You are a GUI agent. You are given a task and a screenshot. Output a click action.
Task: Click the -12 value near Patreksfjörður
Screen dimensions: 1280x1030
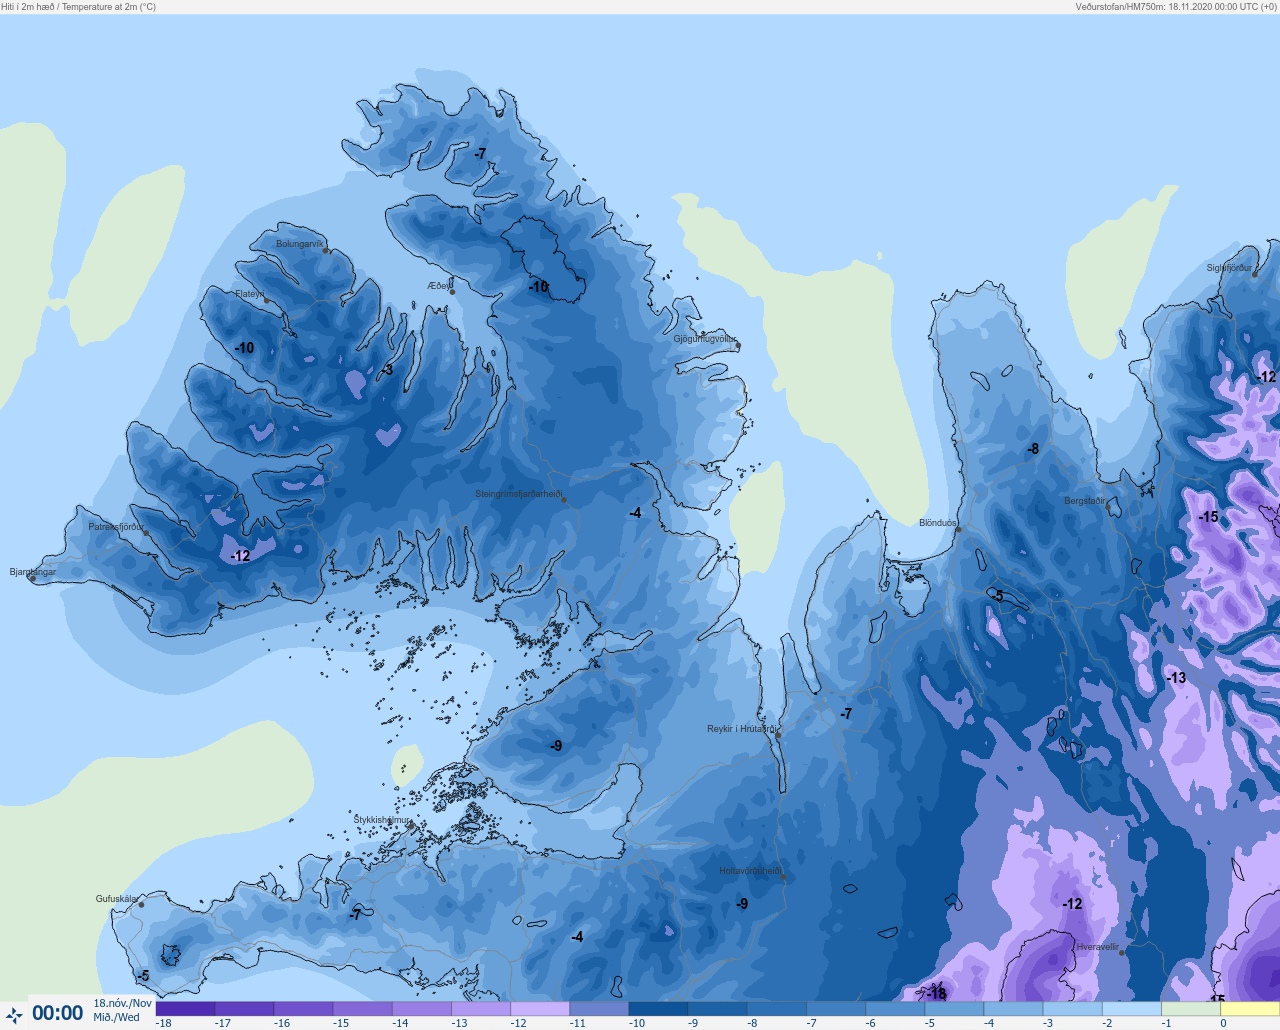240,556
